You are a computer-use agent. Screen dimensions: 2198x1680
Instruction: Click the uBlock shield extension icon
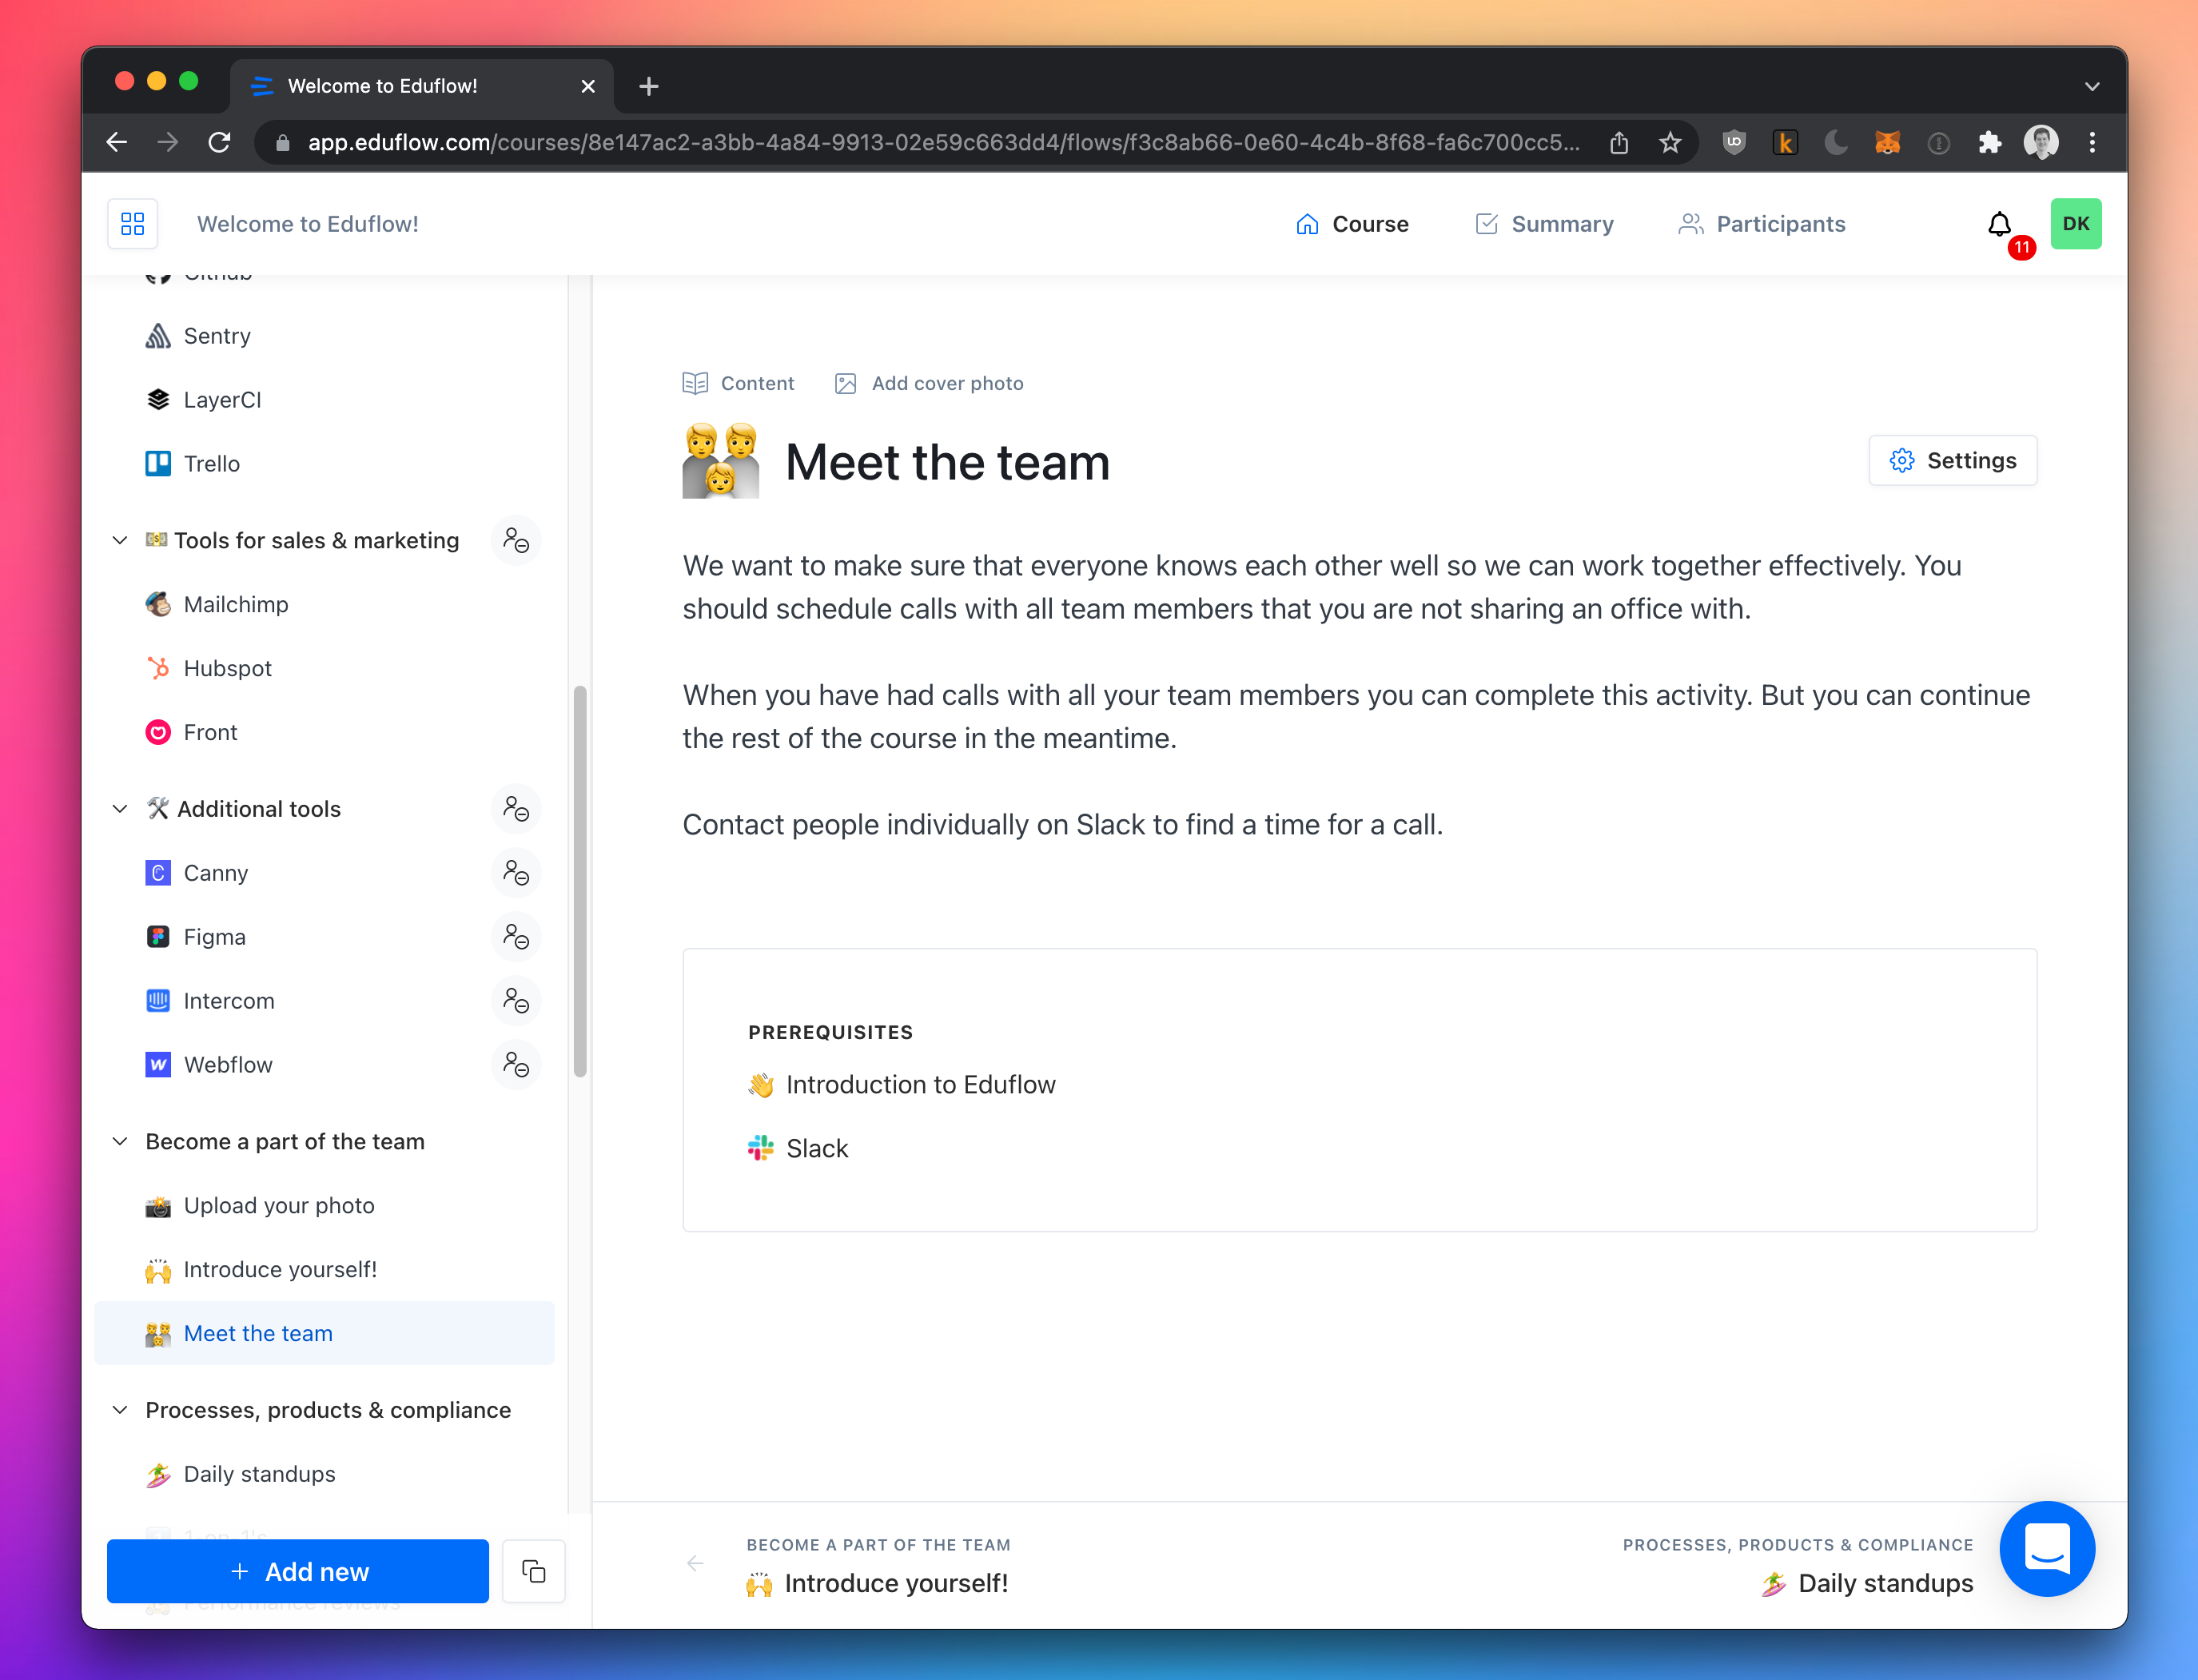(1734, 143)
